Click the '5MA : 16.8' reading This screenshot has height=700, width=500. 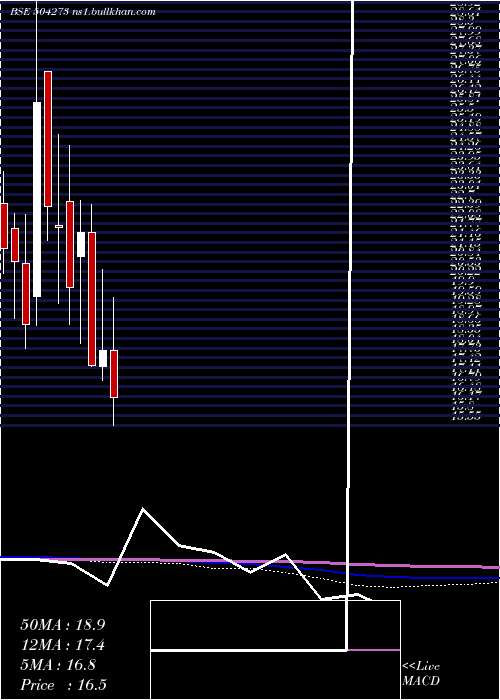58,665
